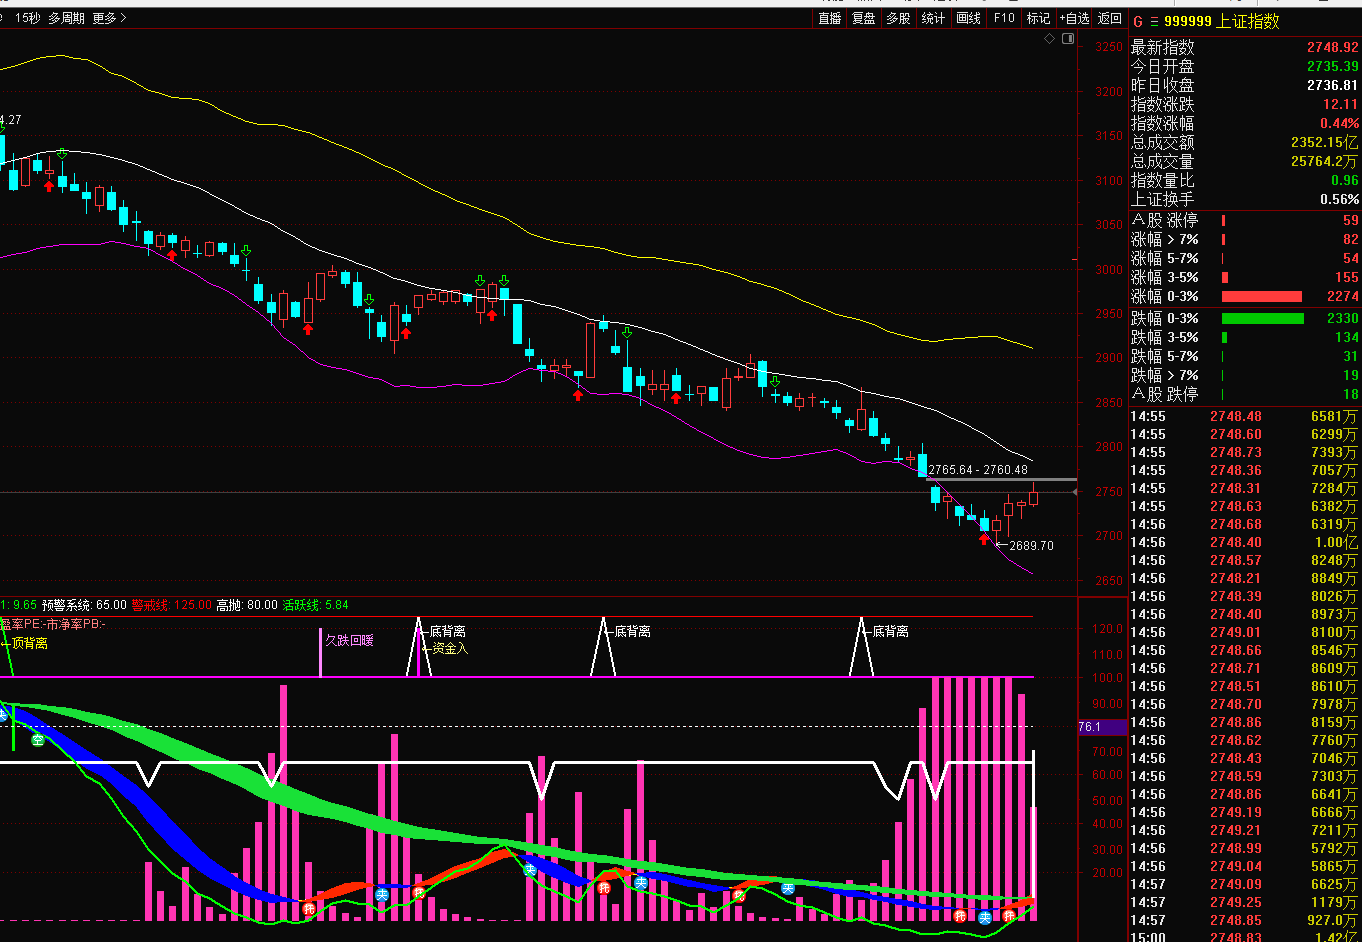Click 返回 to go back

[1110, 18]
